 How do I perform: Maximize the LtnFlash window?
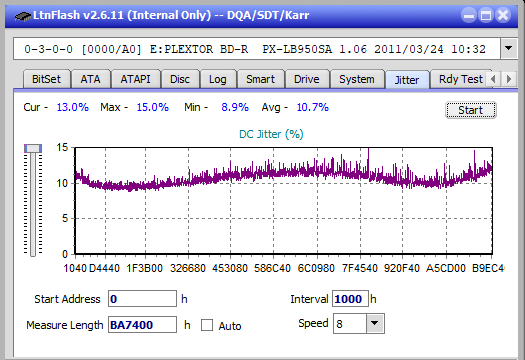pos(486,15)
